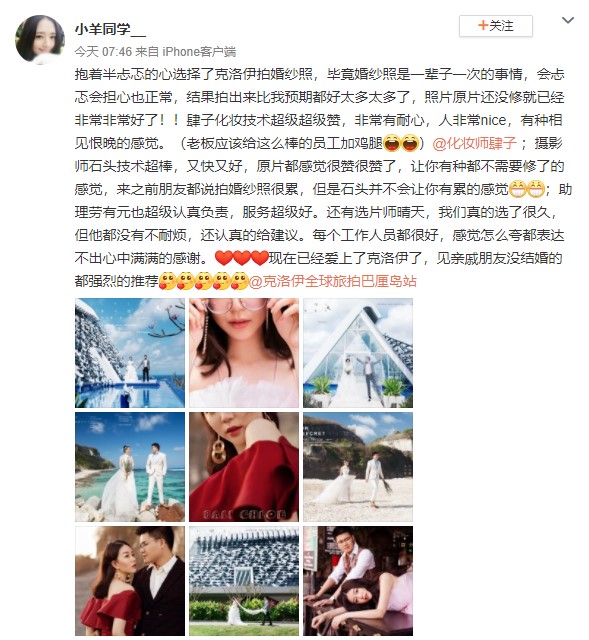Click the grinning teeth emoji pair
The width and height of the screenshot is (589, 640).
[x=527, y=189]
